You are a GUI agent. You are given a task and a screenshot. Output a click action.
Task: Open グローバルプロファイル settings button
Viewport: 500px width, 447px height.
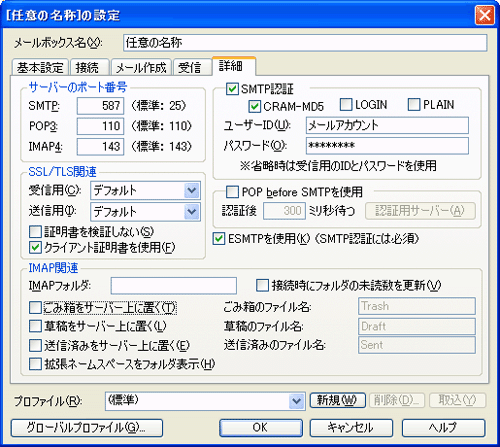pyautogui.click(x=87, y=428)
